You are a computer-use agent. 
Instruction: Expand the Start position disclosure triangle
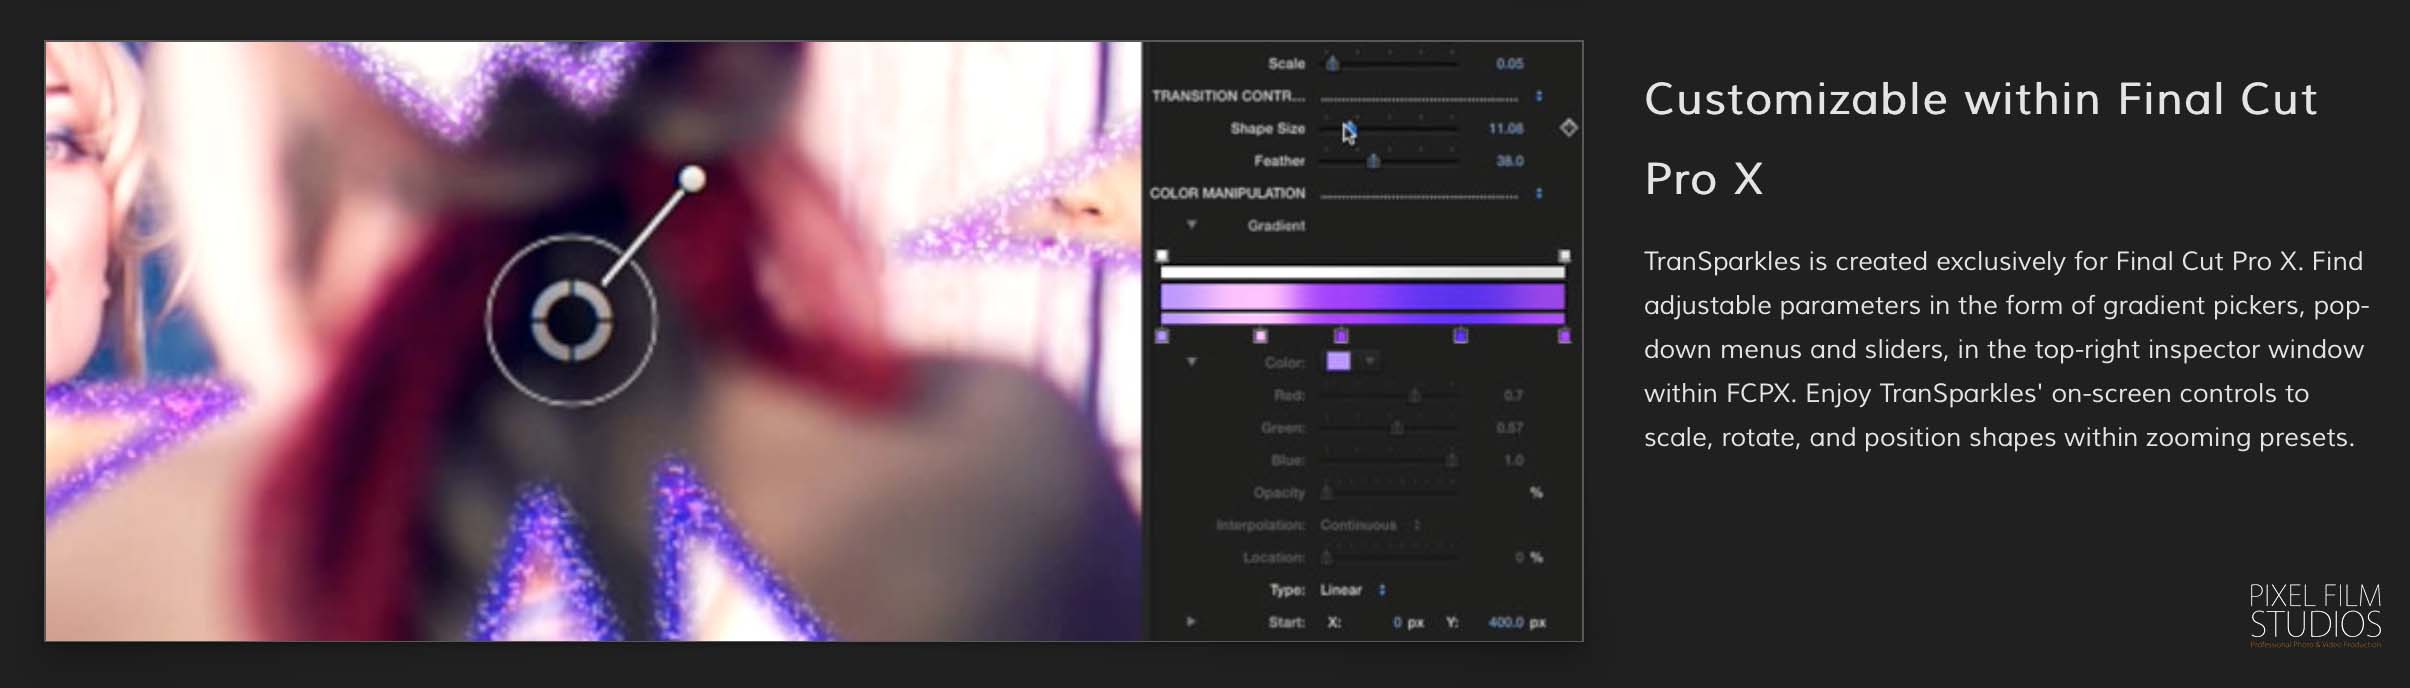[1191, 622]
